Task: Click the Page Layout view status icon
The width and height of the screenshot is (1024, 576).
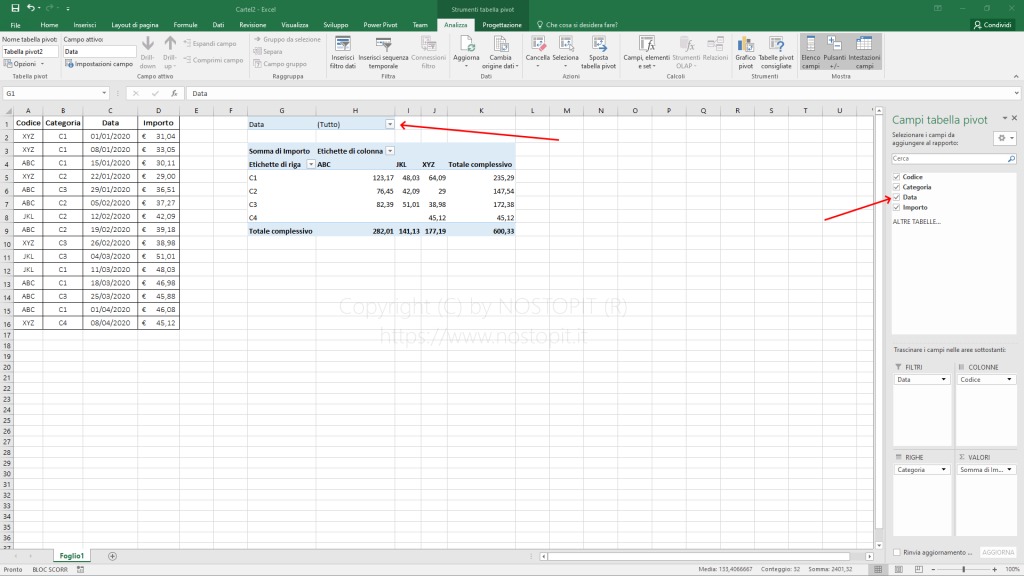Action: coord(899,569)
